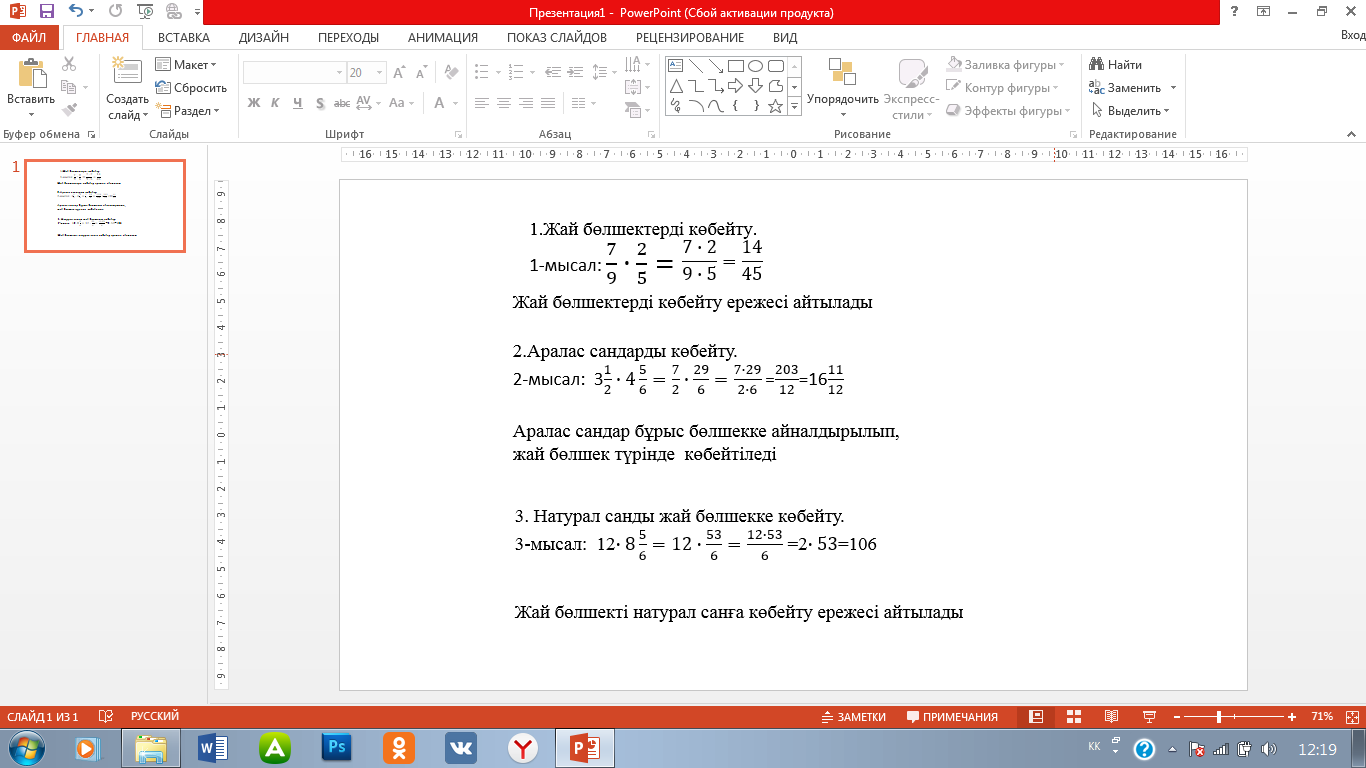Switch to the ПОКАЗ СЛАЙДОВ tab

point(557,38)
